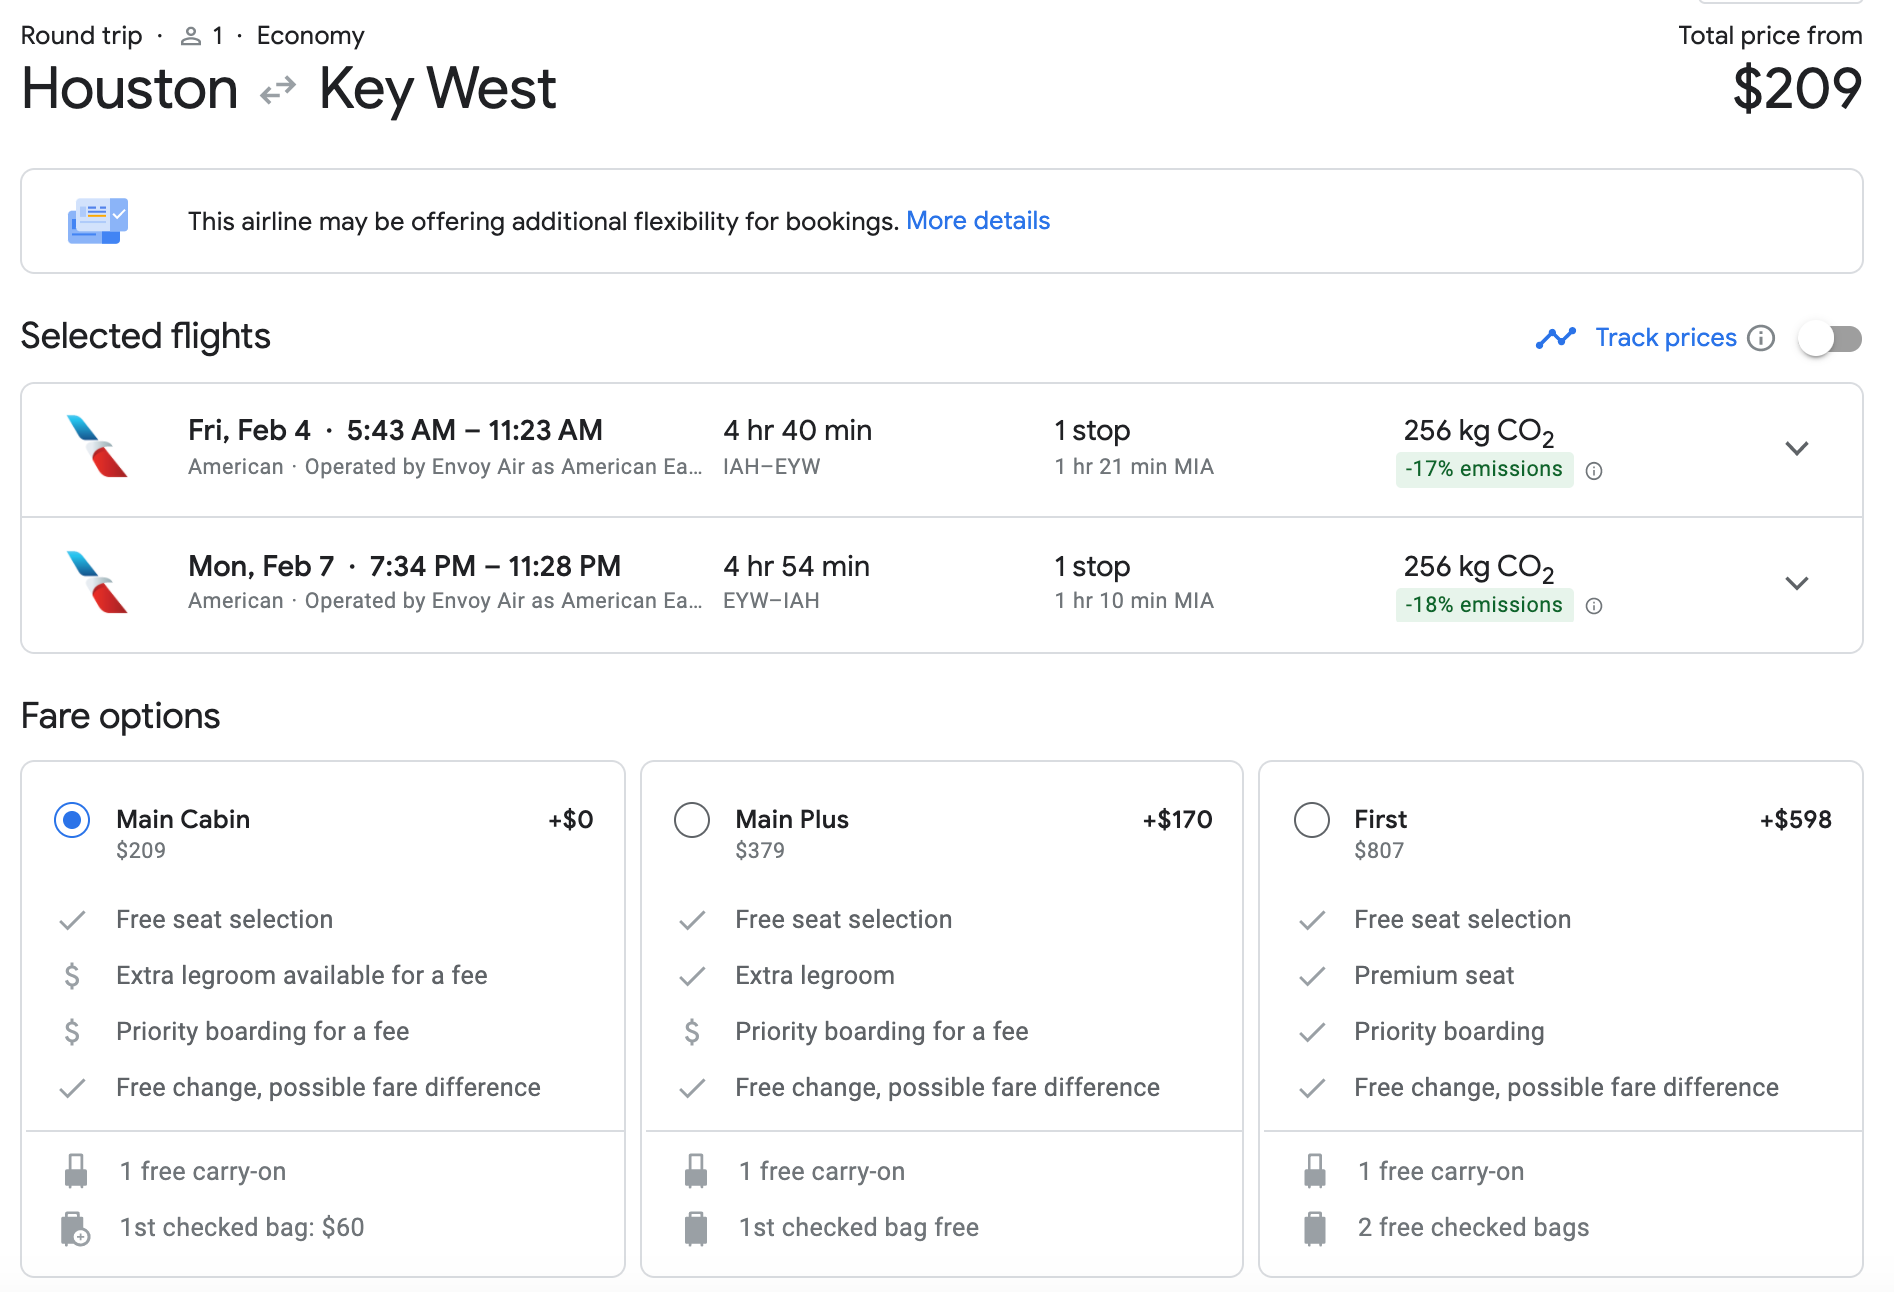Click the round-trip arrows between Houston and Key West
The image size is (1894, 1292).
(x=278, y=90)
